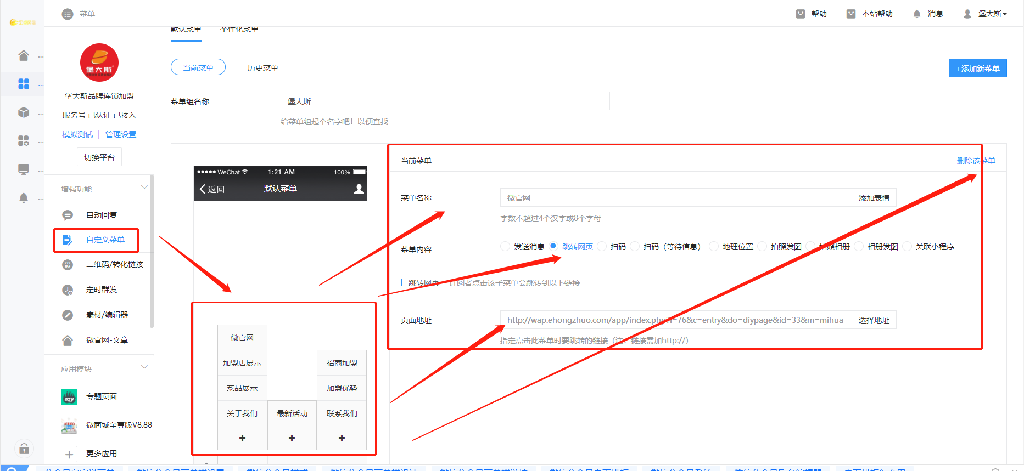Click the help icon in top bar

point(800,14)
